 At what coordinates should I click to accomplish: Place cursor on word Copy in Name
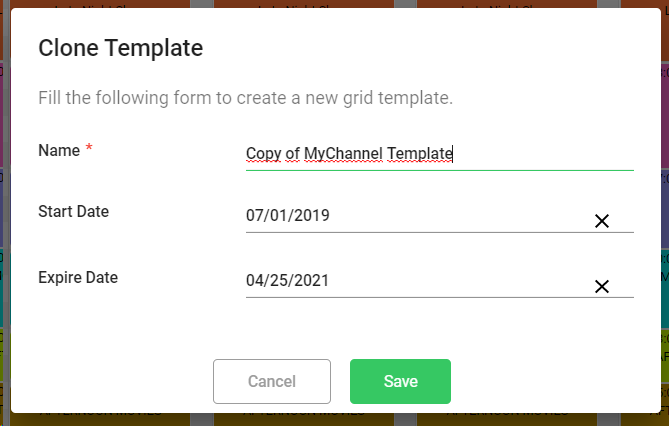click(x=262, y=154)
